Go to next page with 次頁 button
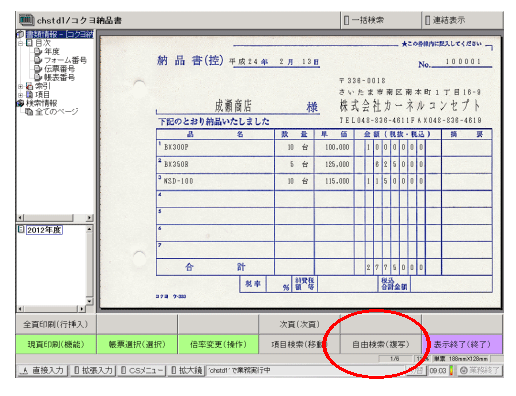 299,324
